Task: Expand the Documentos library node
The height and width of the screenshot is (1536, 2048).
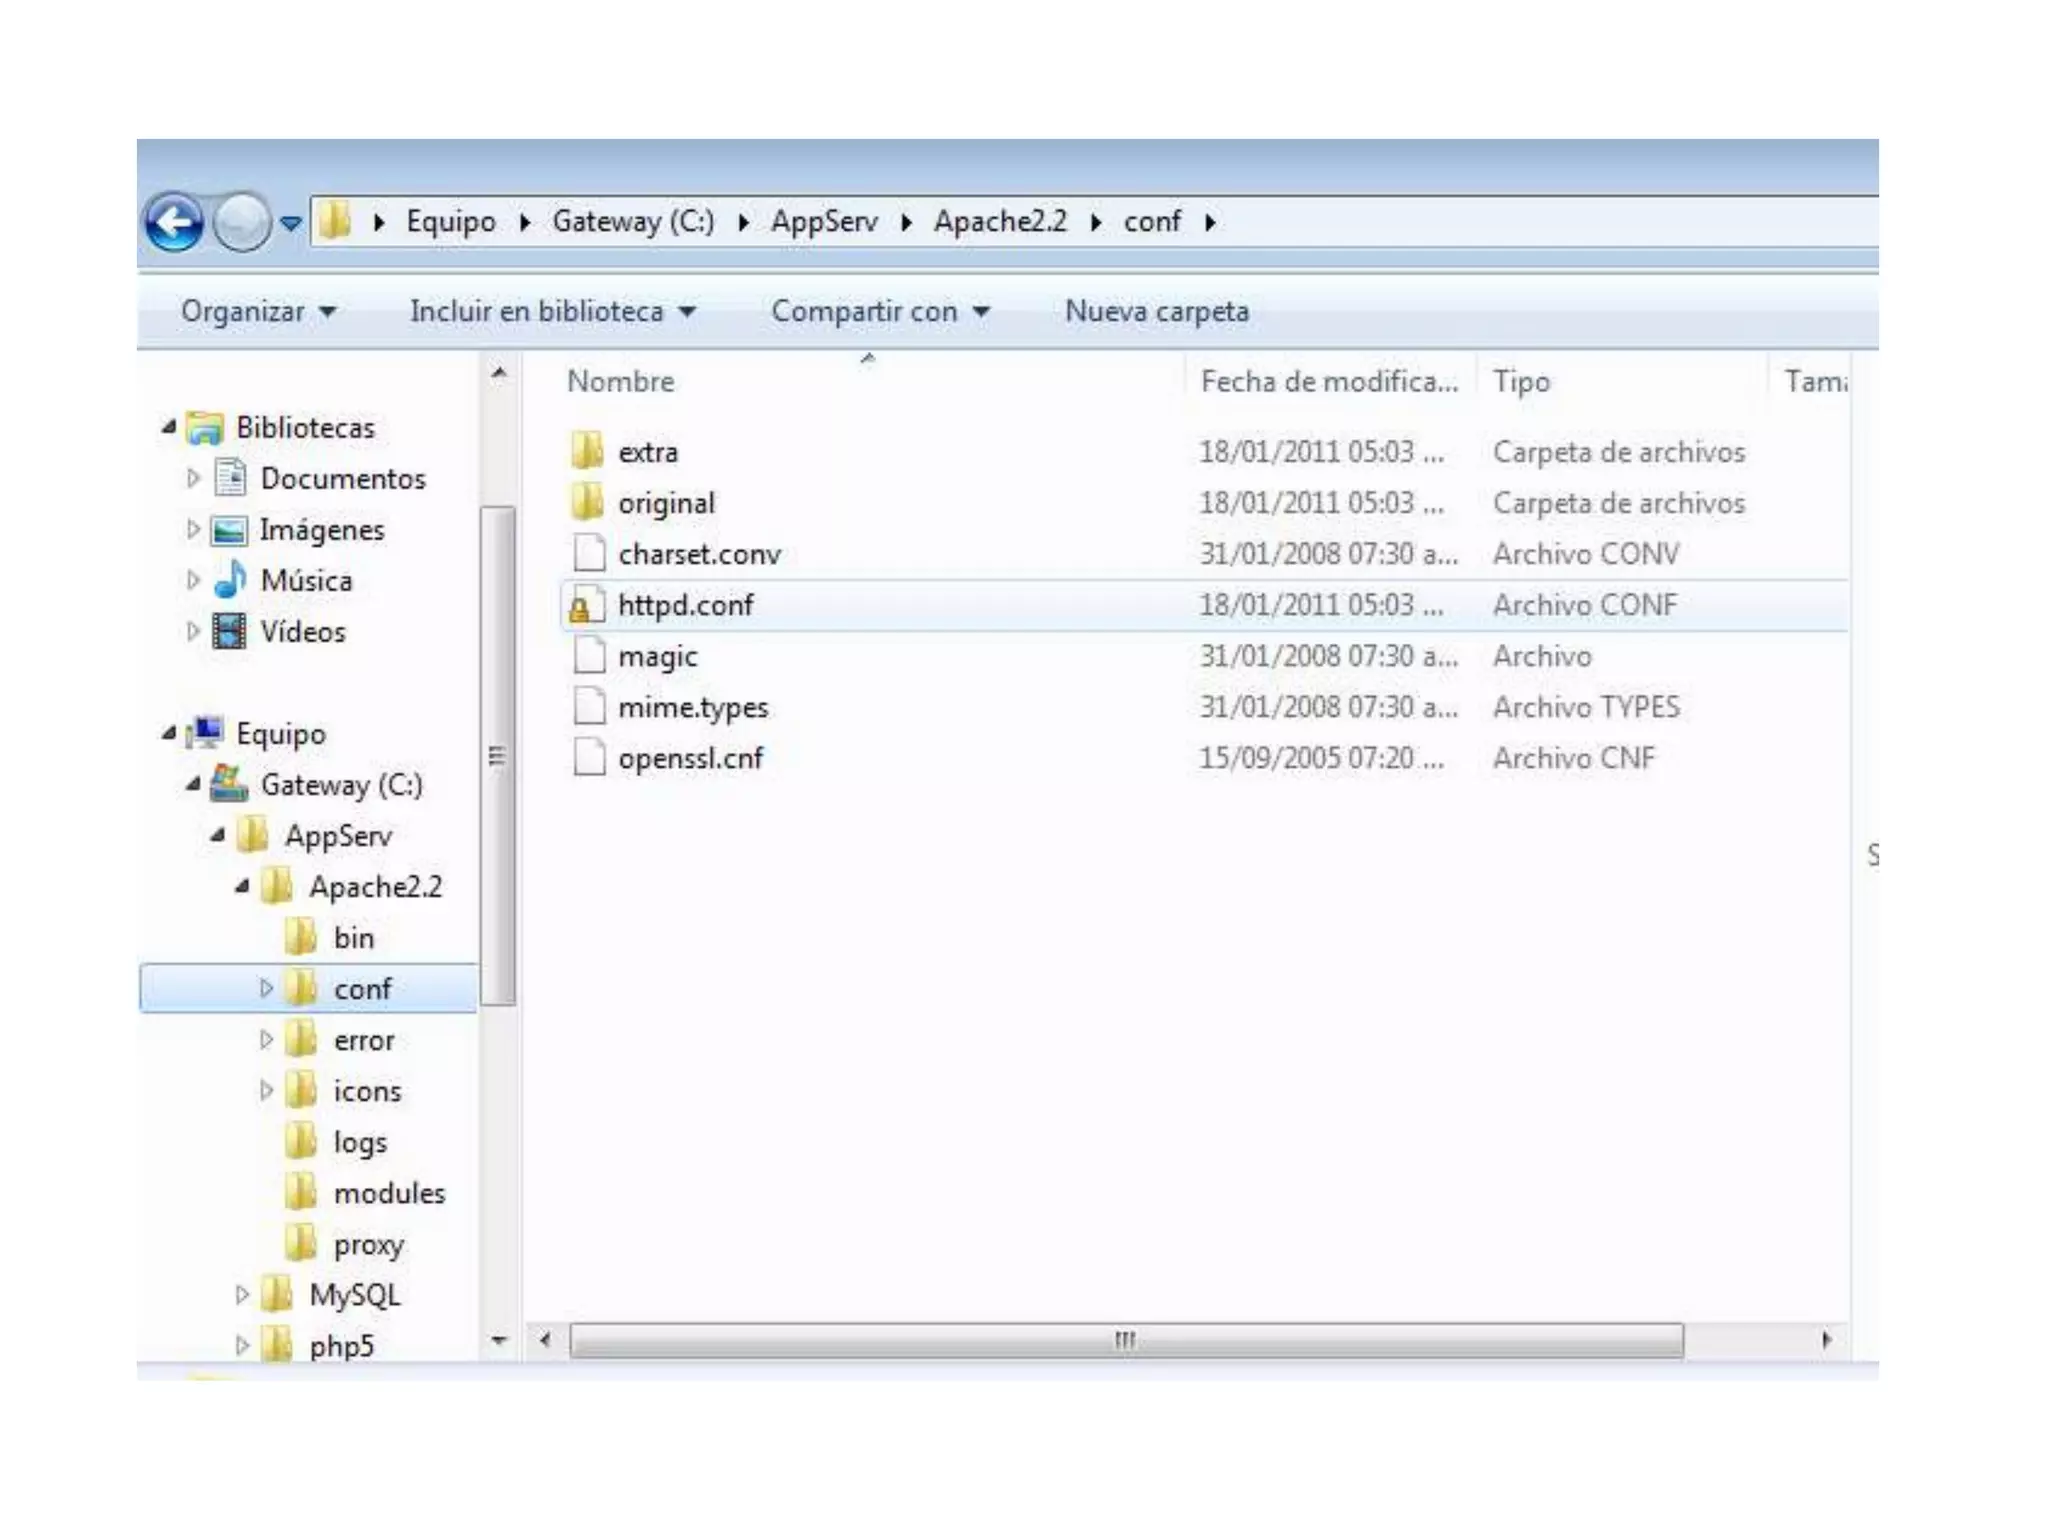Action: tap(193, 478)
